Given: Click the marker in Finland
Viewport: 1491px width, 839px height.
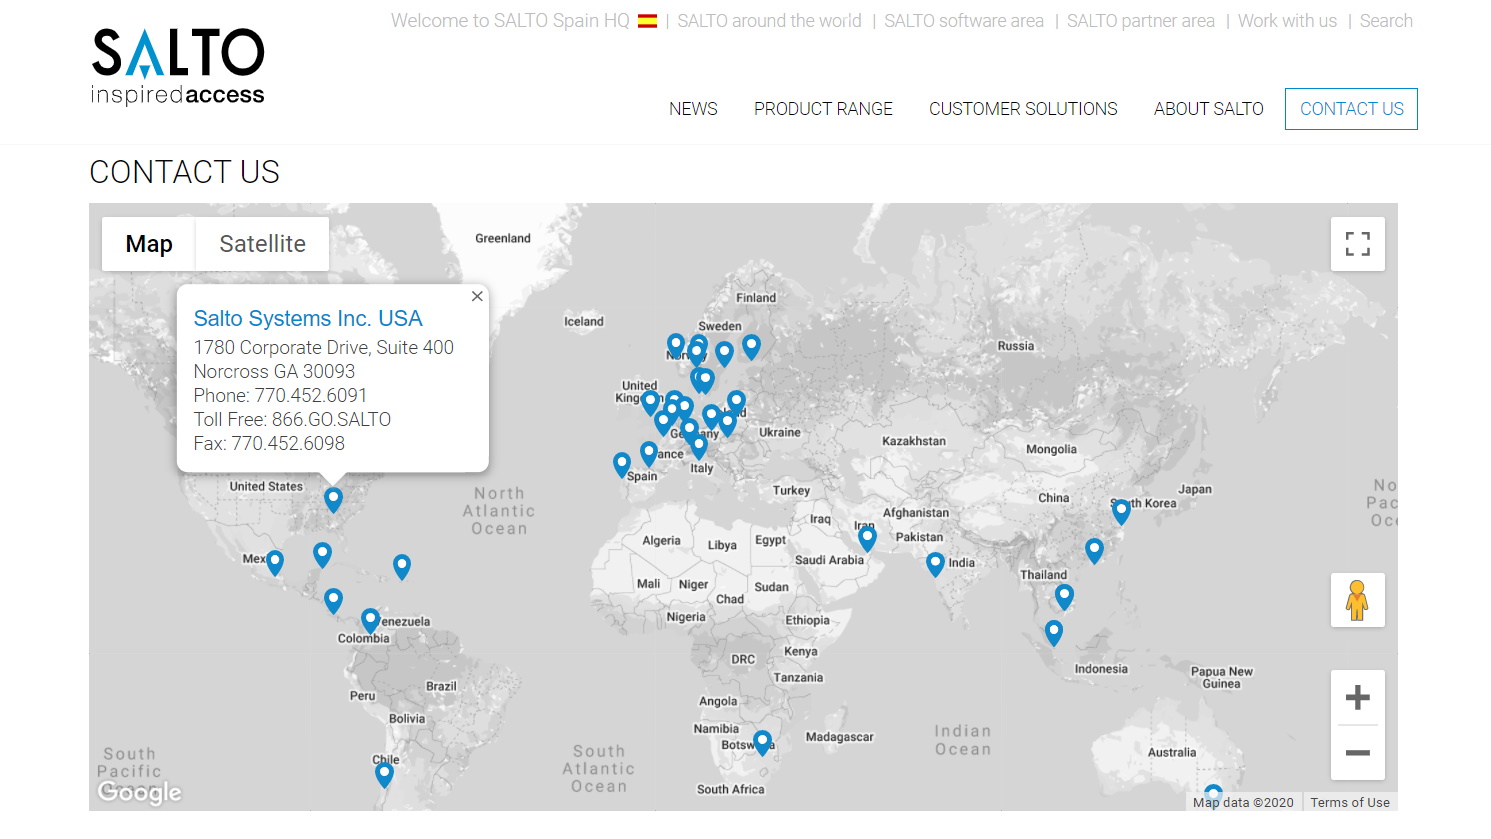Looking at the screenshot, I should pyautogui.click(x=751, y=347).
